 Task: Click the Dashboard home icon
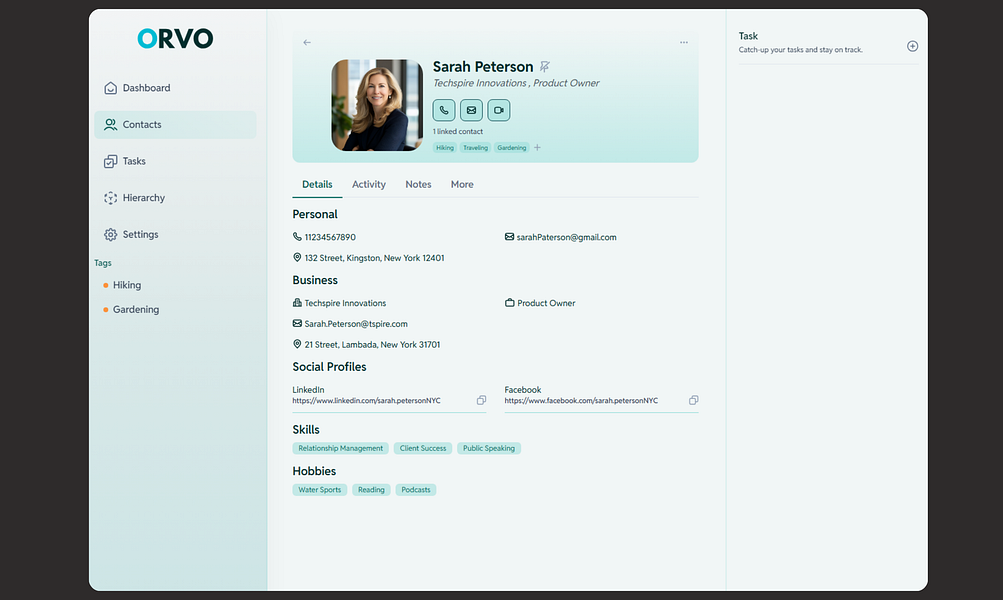click(x=111, y=88)
